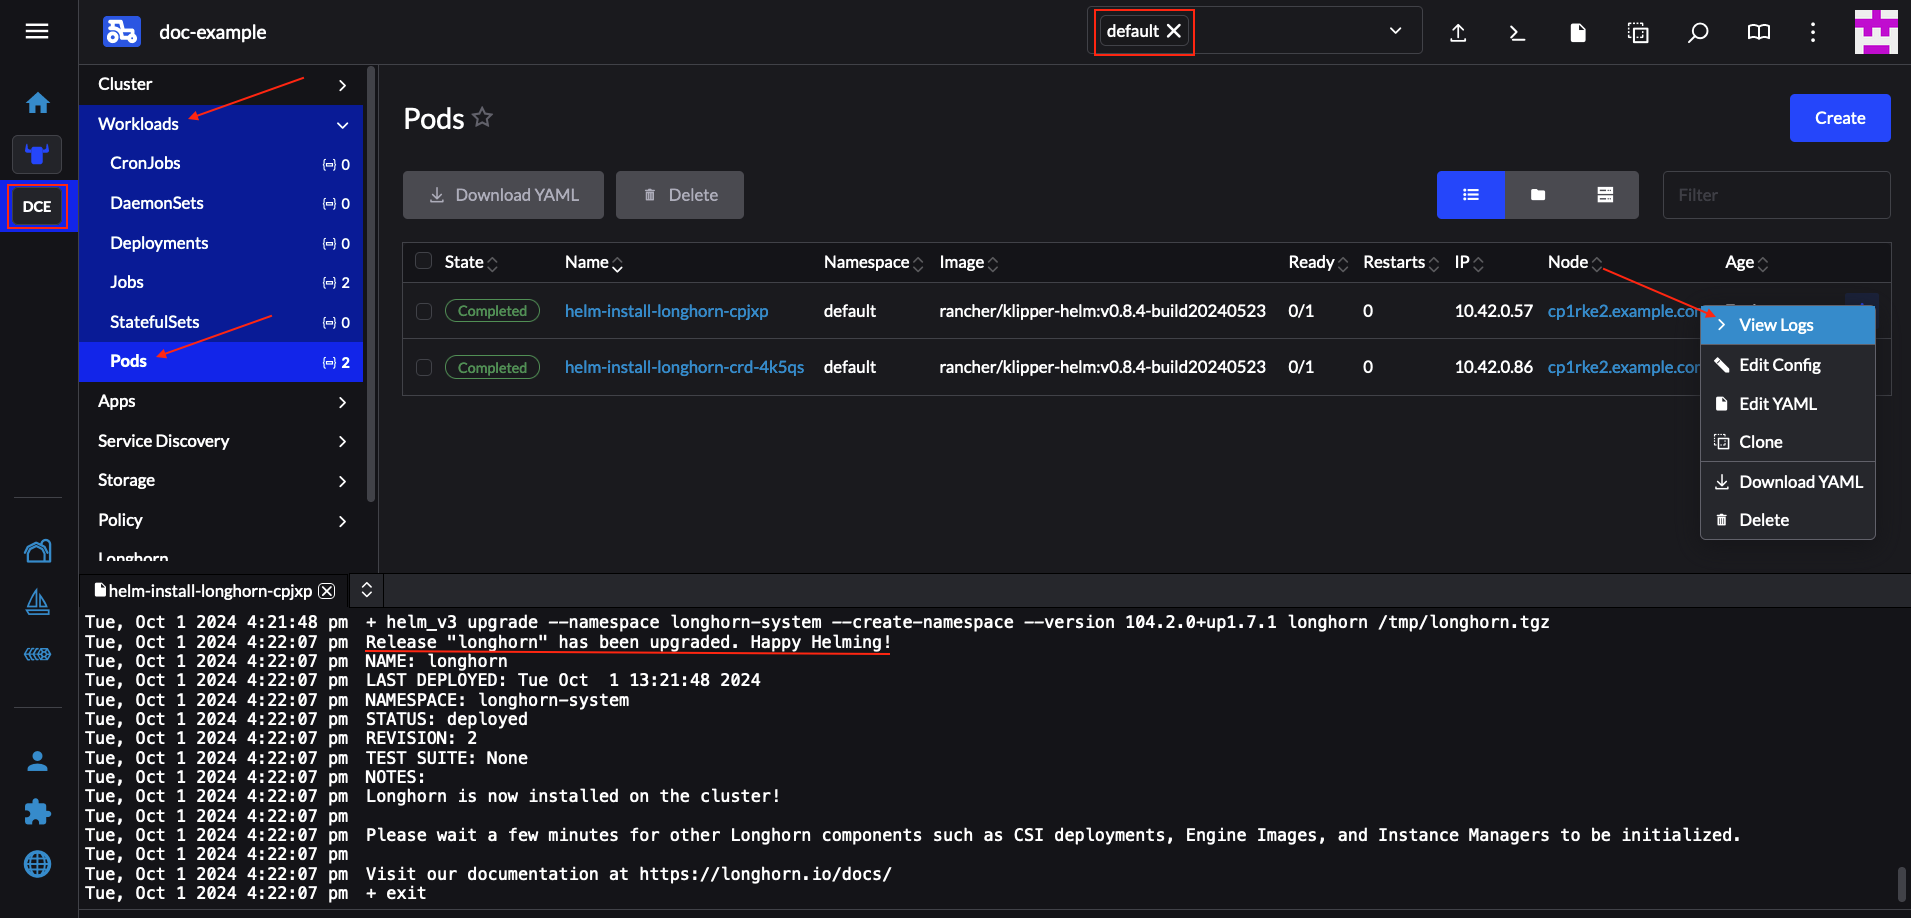
Task: Click the home icon in sidebar
Action: tap(38, 103)
